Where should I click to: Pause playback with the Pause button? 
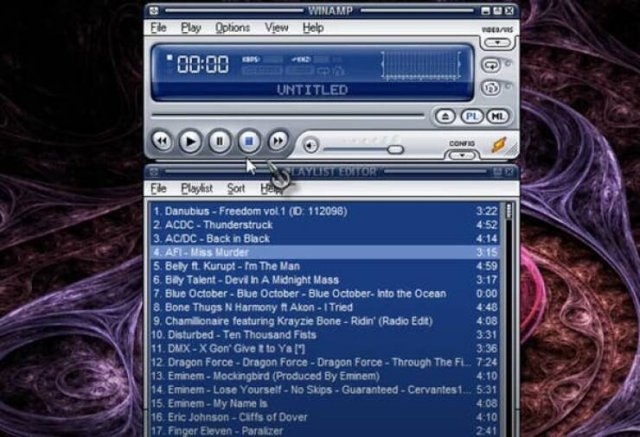coord(220,142)
